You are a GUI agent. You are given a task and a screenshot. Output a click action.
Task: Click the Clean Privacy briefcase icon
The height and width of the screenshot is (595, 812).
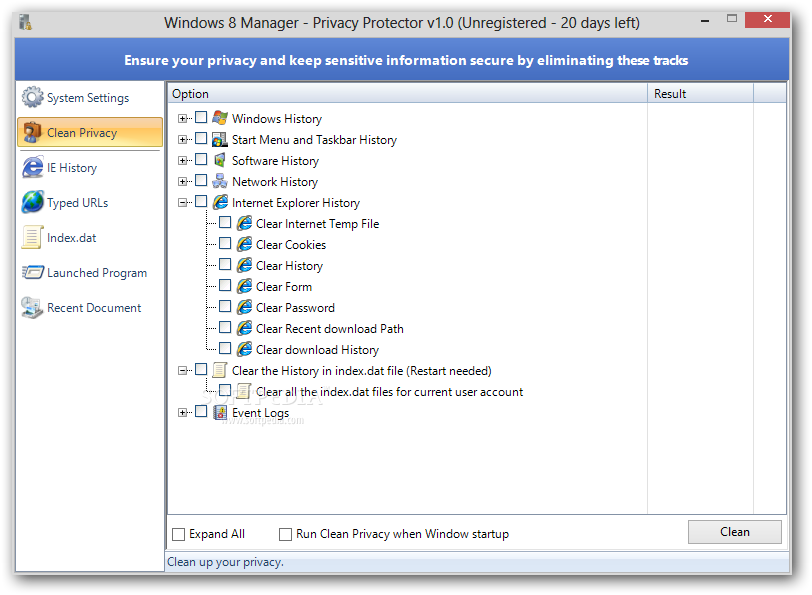(32, 132)
